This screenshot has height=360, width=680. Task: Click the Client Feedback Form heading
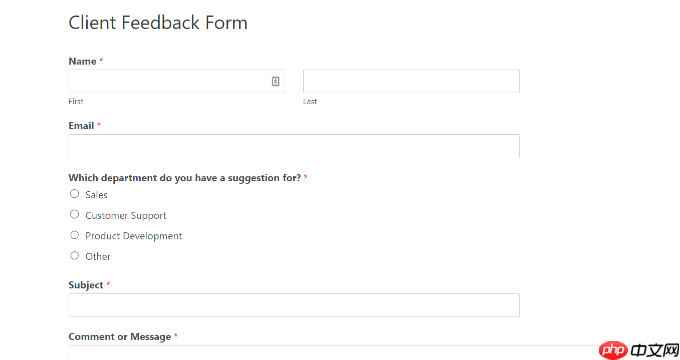tap(158, 23)
